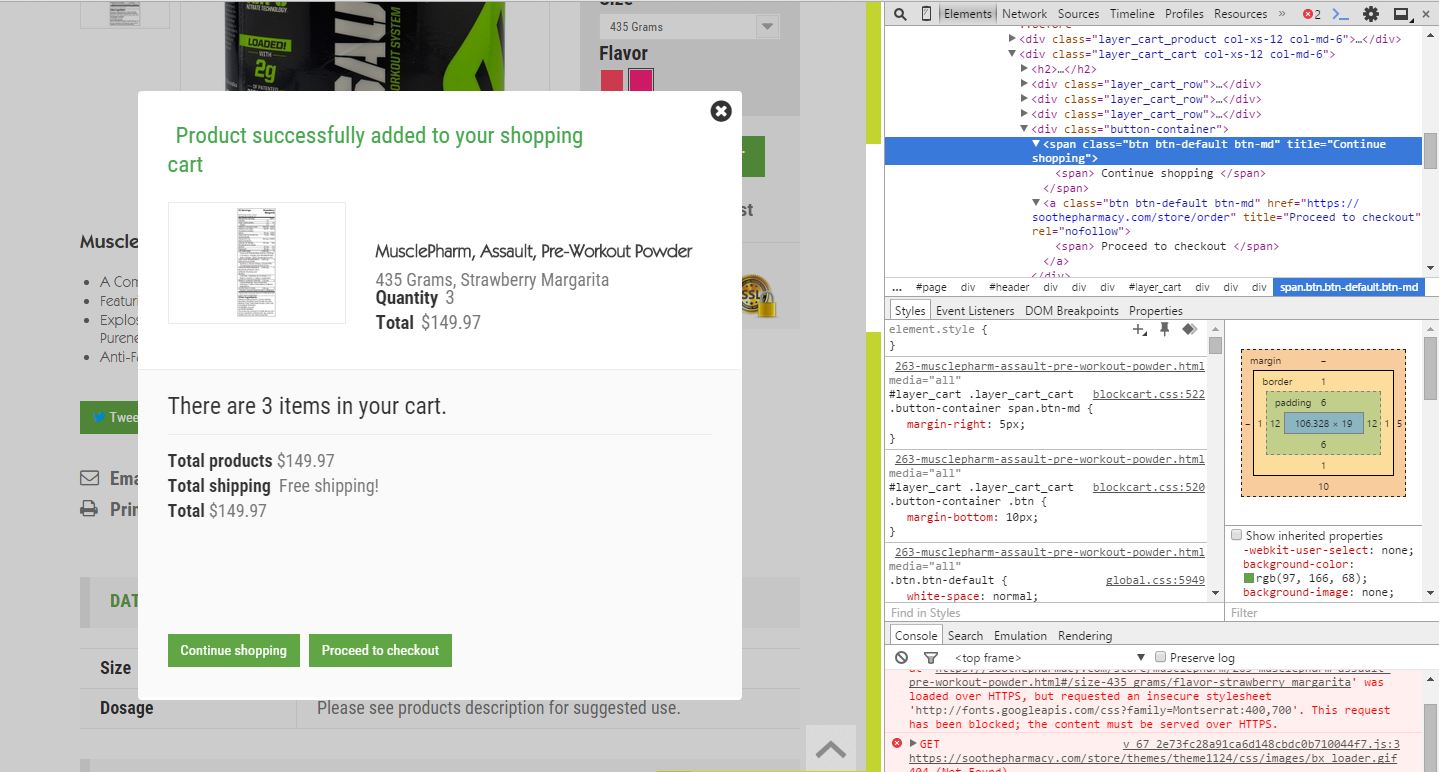Open the Profiles panel tab
Screen dimensions: 1439x772
[x=1184, y=14]
